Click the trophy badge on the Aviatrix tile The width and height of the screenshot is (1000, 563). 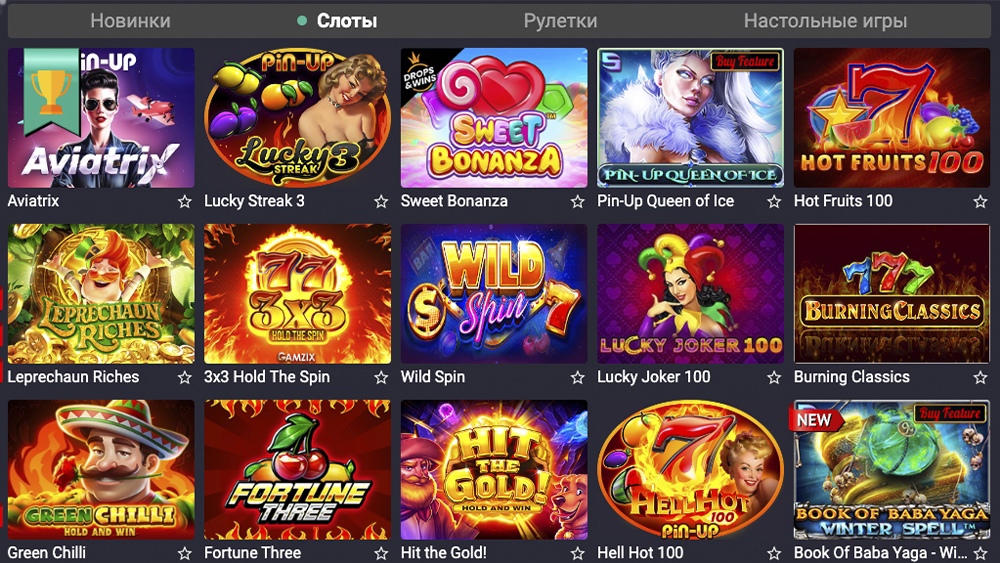tap(52, 91)
